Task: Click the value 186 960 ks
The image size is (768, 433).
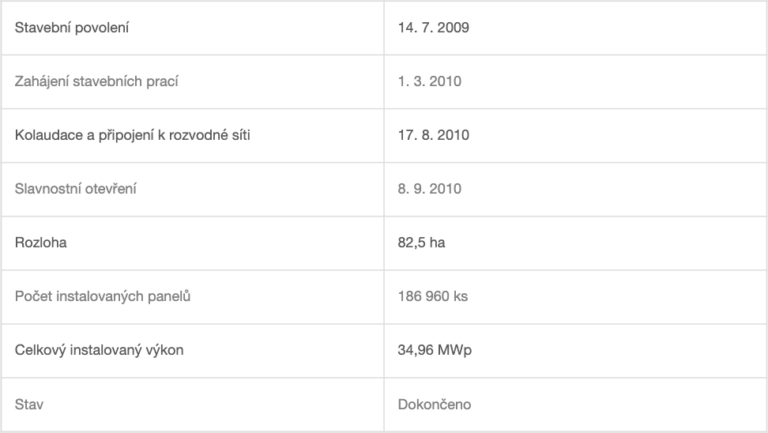Action: (432, 296)
